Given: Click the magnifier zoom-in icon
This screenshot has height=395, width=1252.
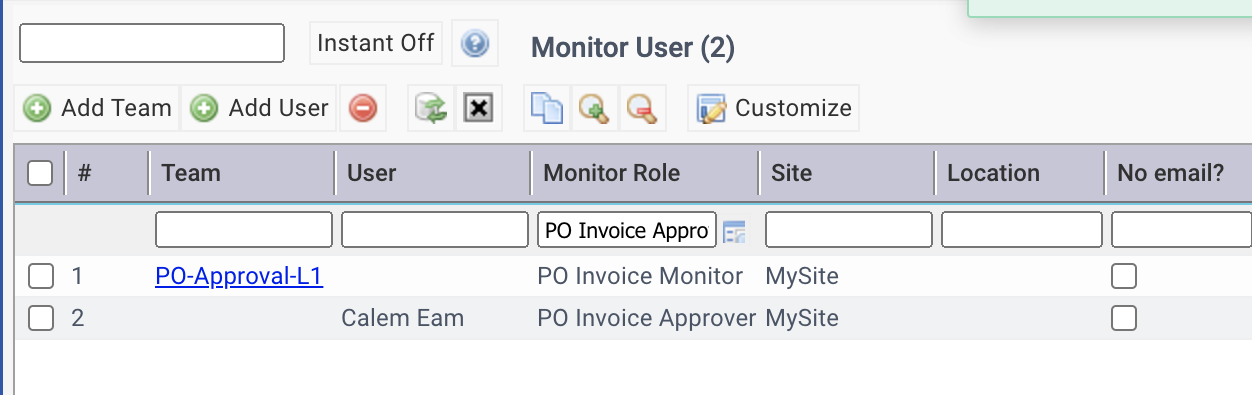Looking at the screenshot, I should 594,108.
